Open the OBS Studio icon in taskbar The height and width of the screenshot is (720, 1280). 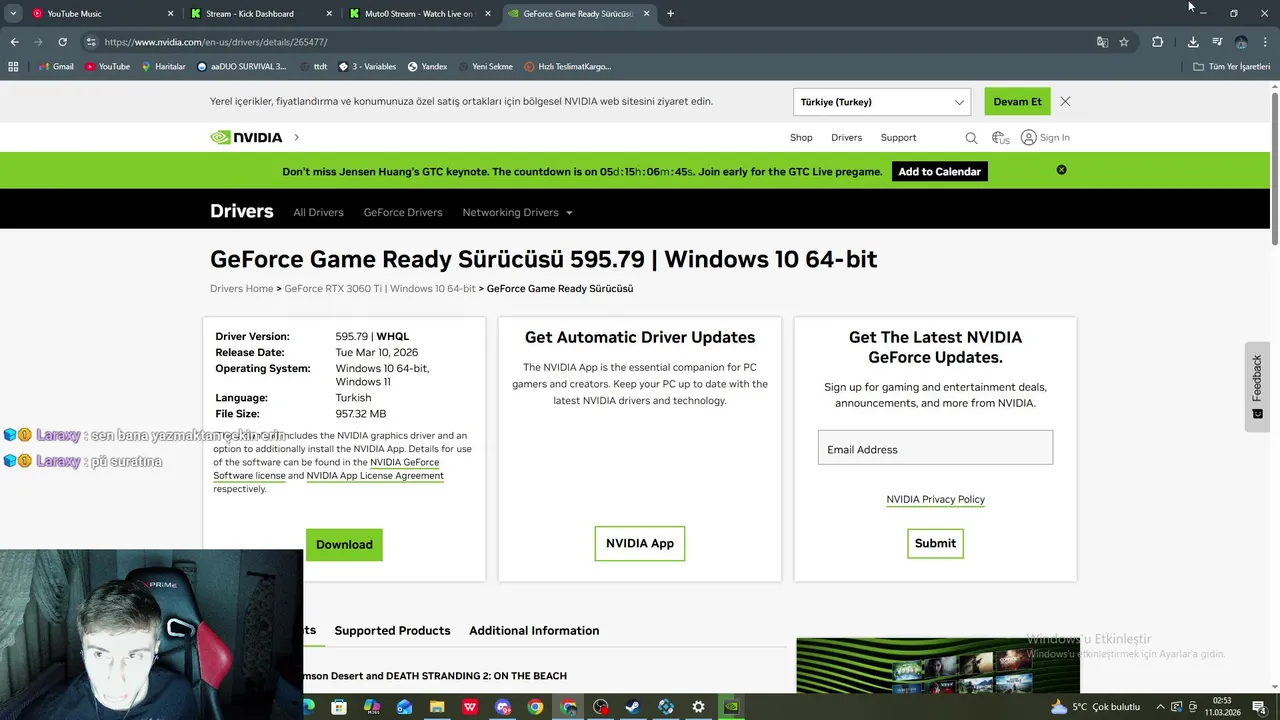coord(601,707)
